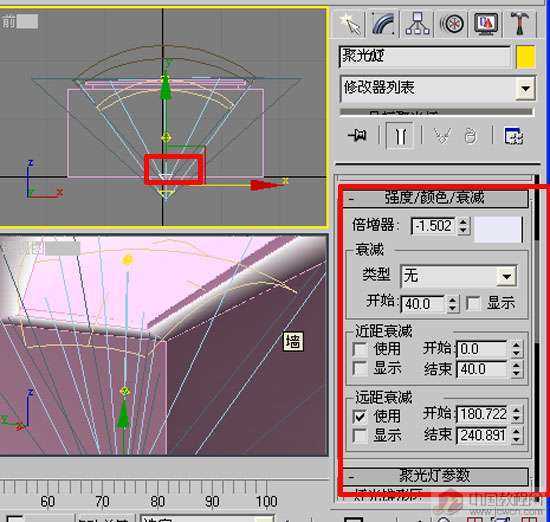Open the Hierarchy command panel tab
Screen dimensions: 550x522
[x=417, y=24]
